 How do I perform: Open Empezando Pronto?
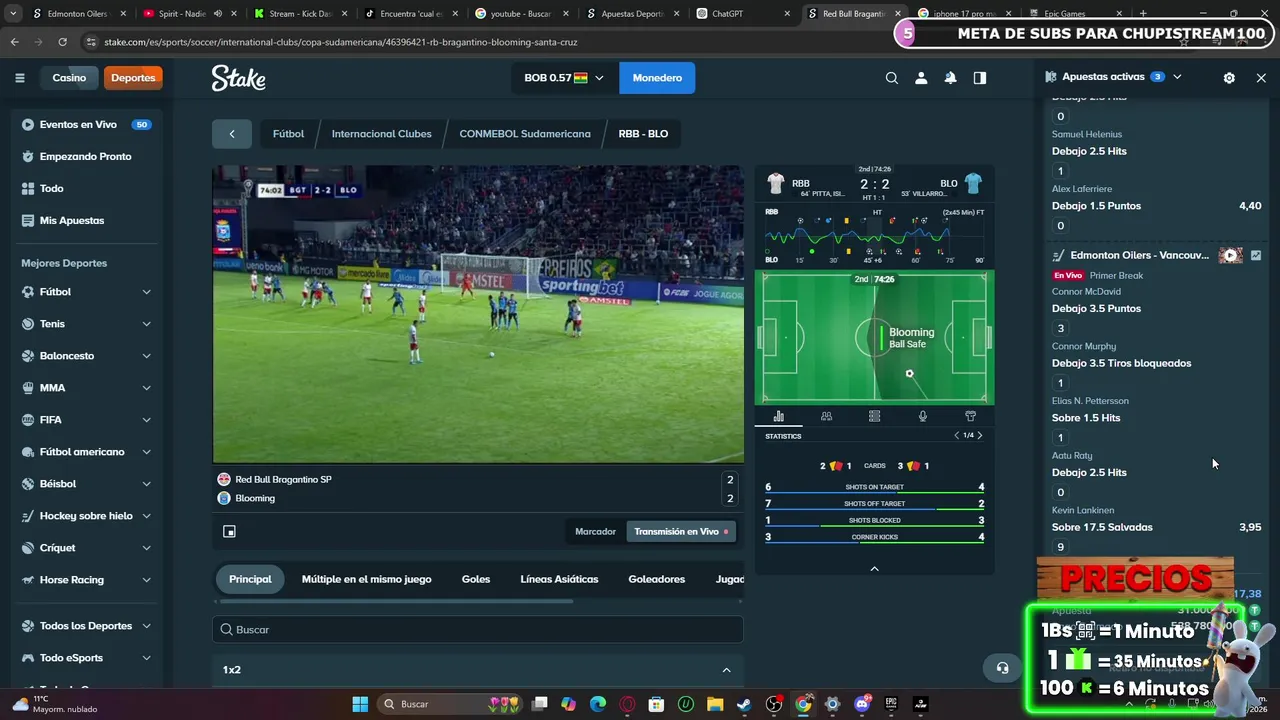[86, 157]
